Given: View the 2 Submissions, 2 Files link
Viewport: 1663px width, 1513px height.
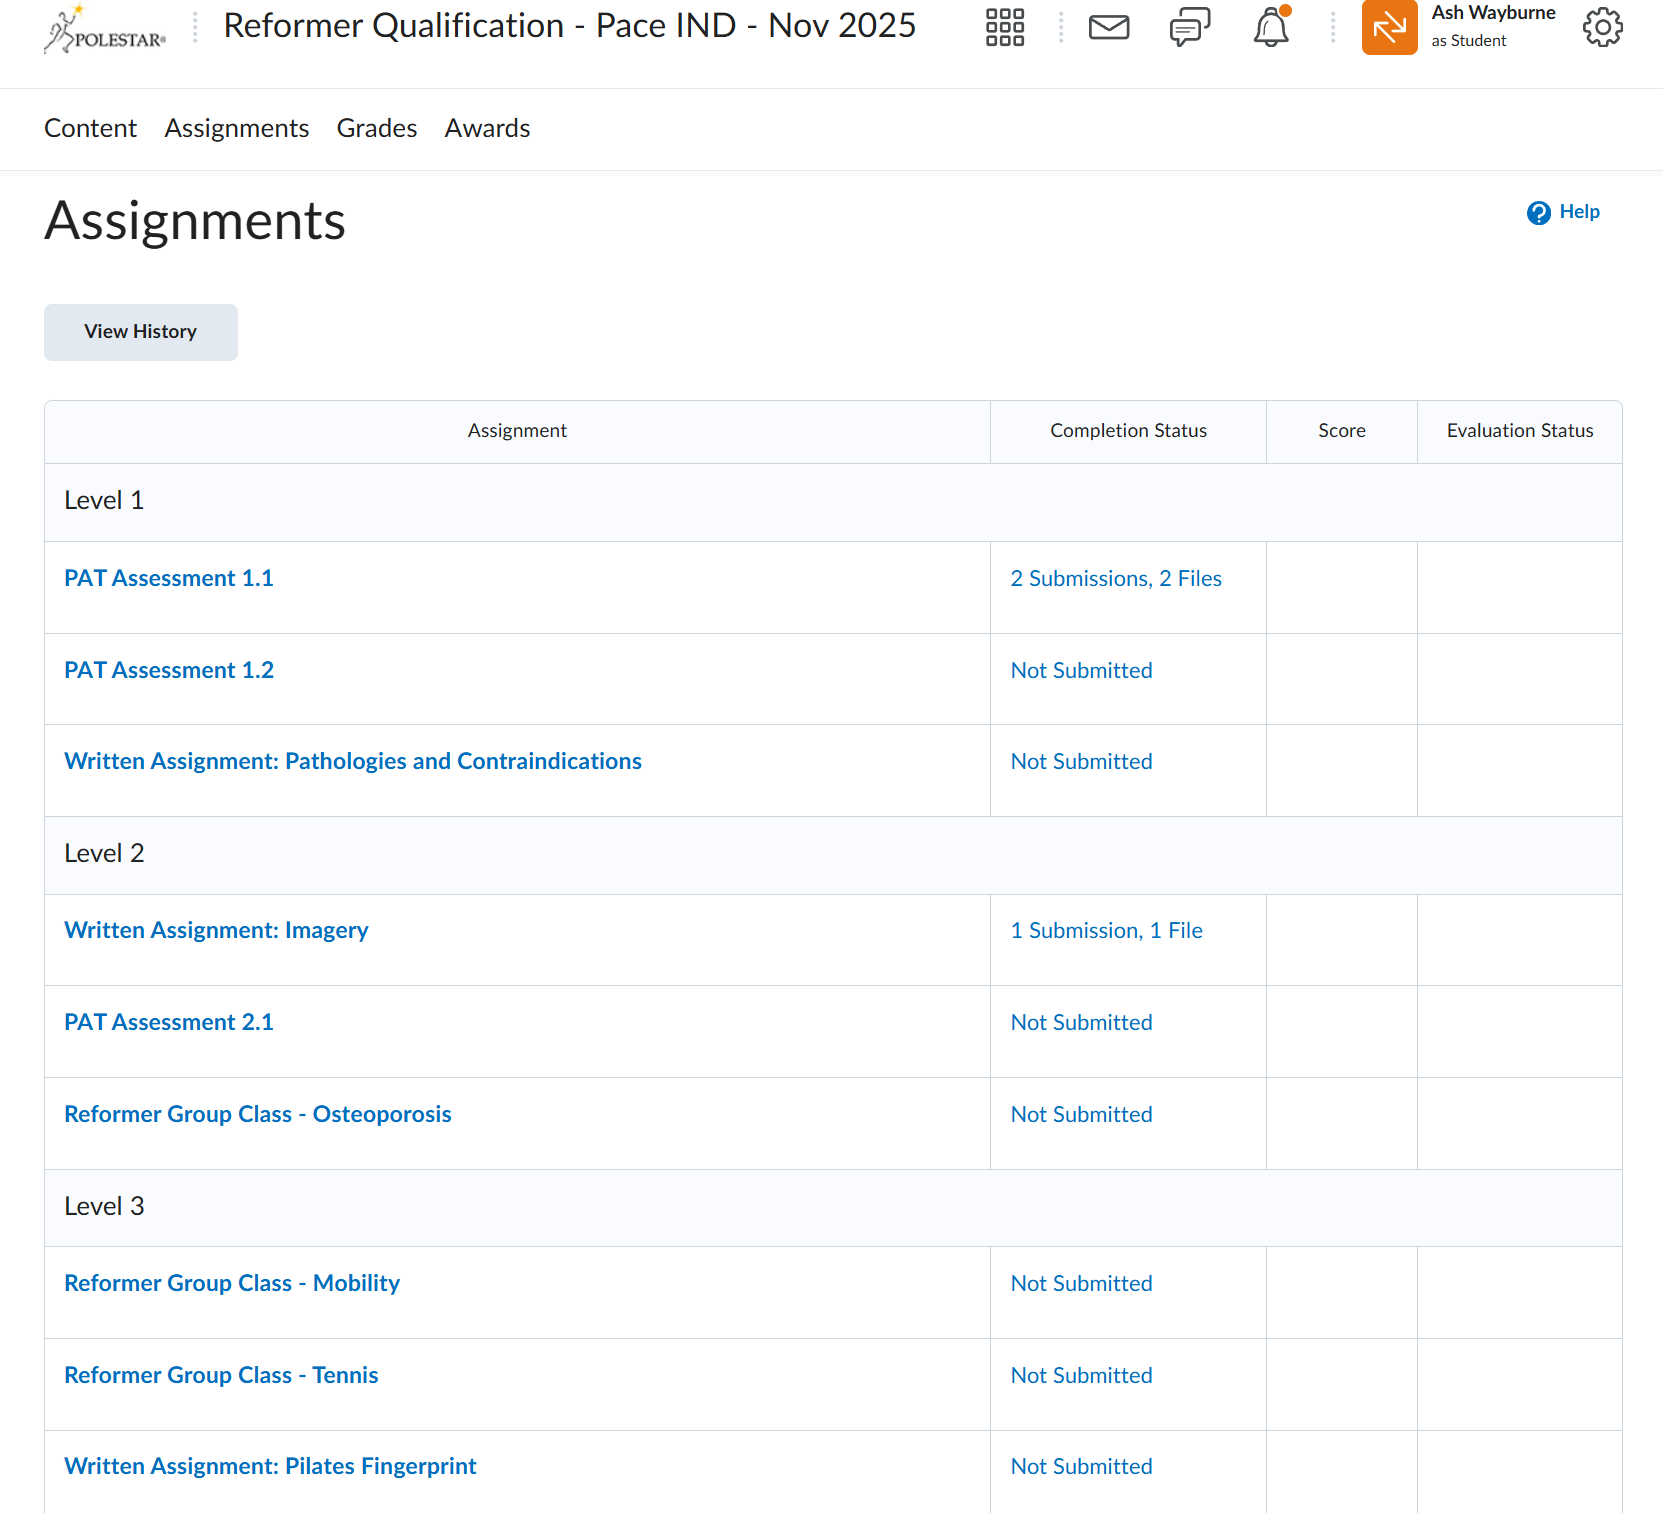Looking at the screenshot, I should [x=1115, y=579].
